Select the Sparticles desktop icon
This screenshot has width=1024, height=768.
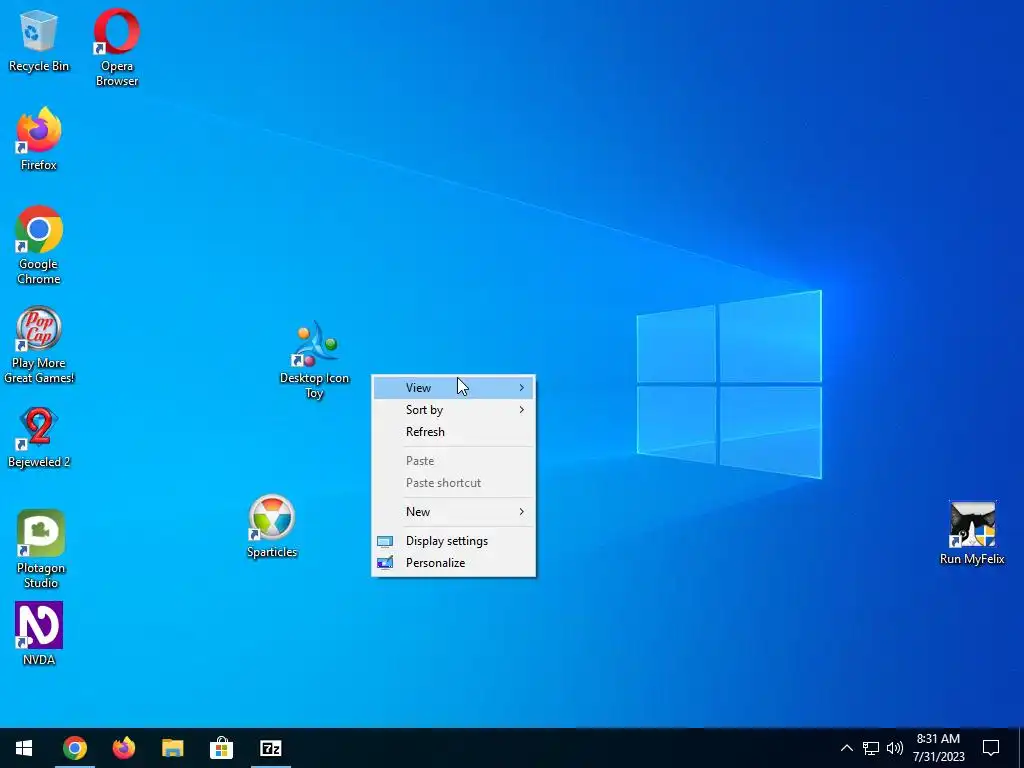272,527
